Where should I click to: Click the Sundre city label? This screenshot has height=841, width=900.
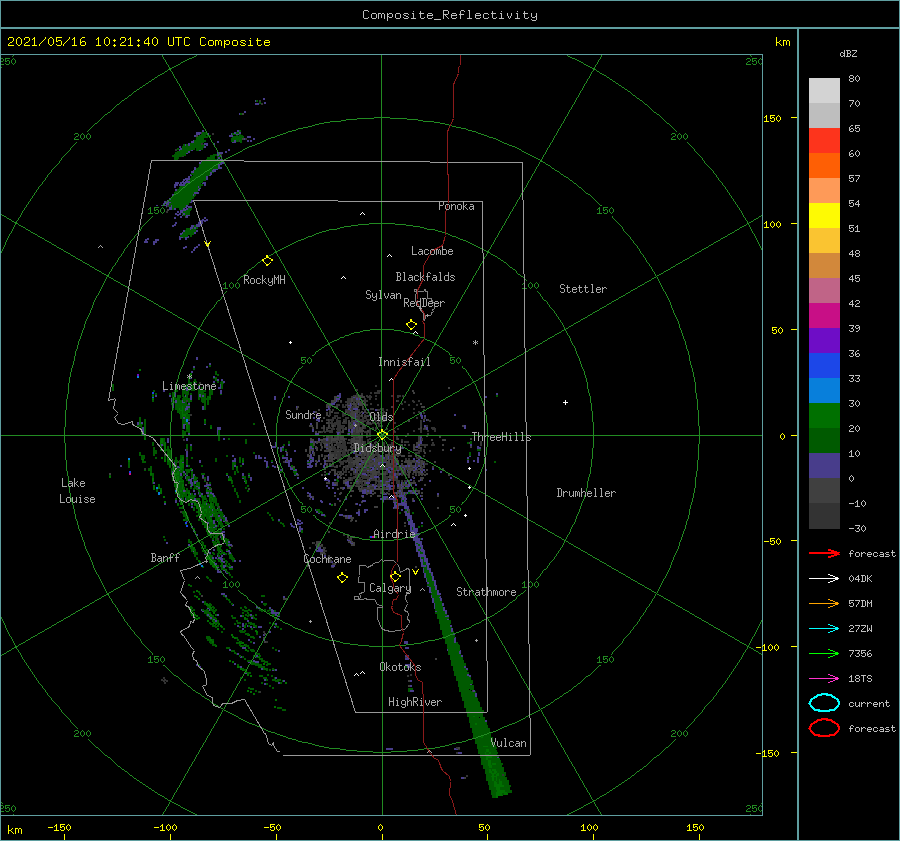303,414
